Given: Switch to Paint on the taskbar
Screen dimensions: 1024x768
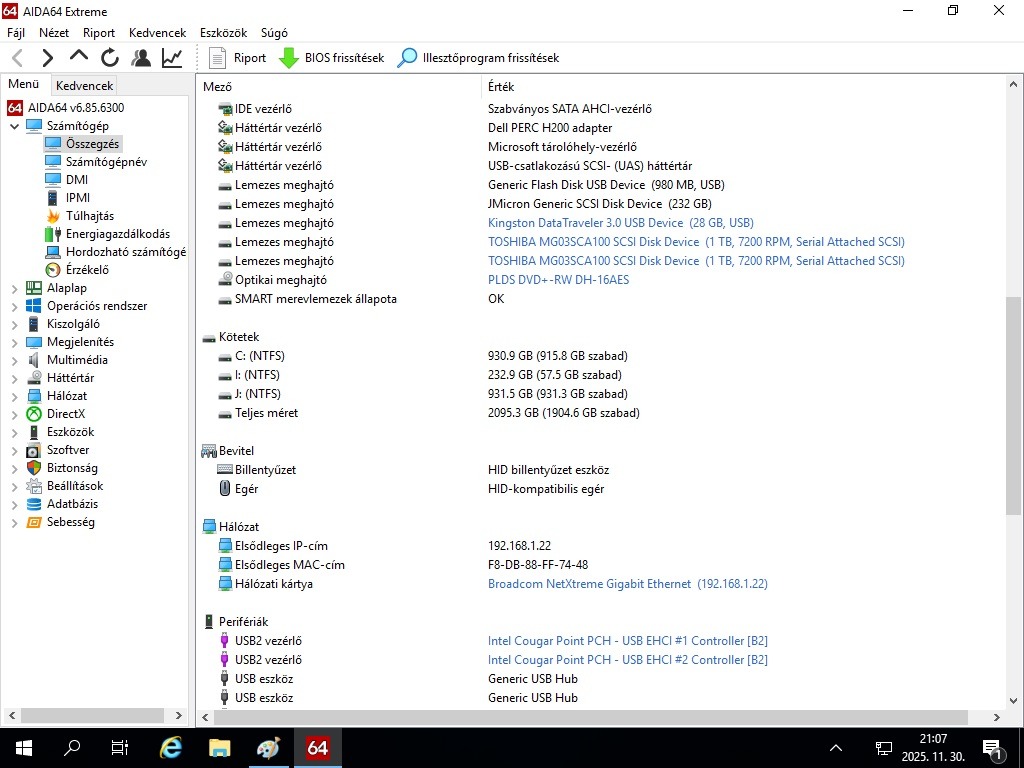Looking at the screenshot, I should pyautogui.click(x=268, y=748).
